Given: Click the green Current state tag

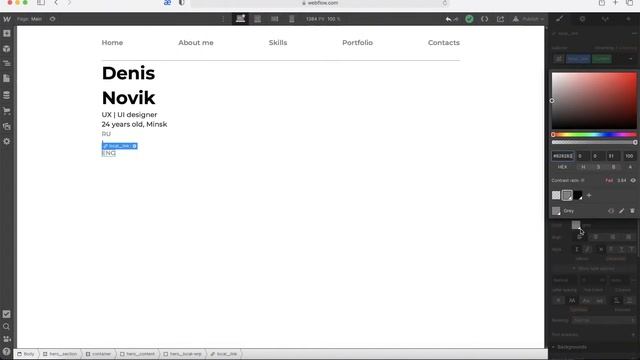Looking at the screenshot, I should pos(602,59).
